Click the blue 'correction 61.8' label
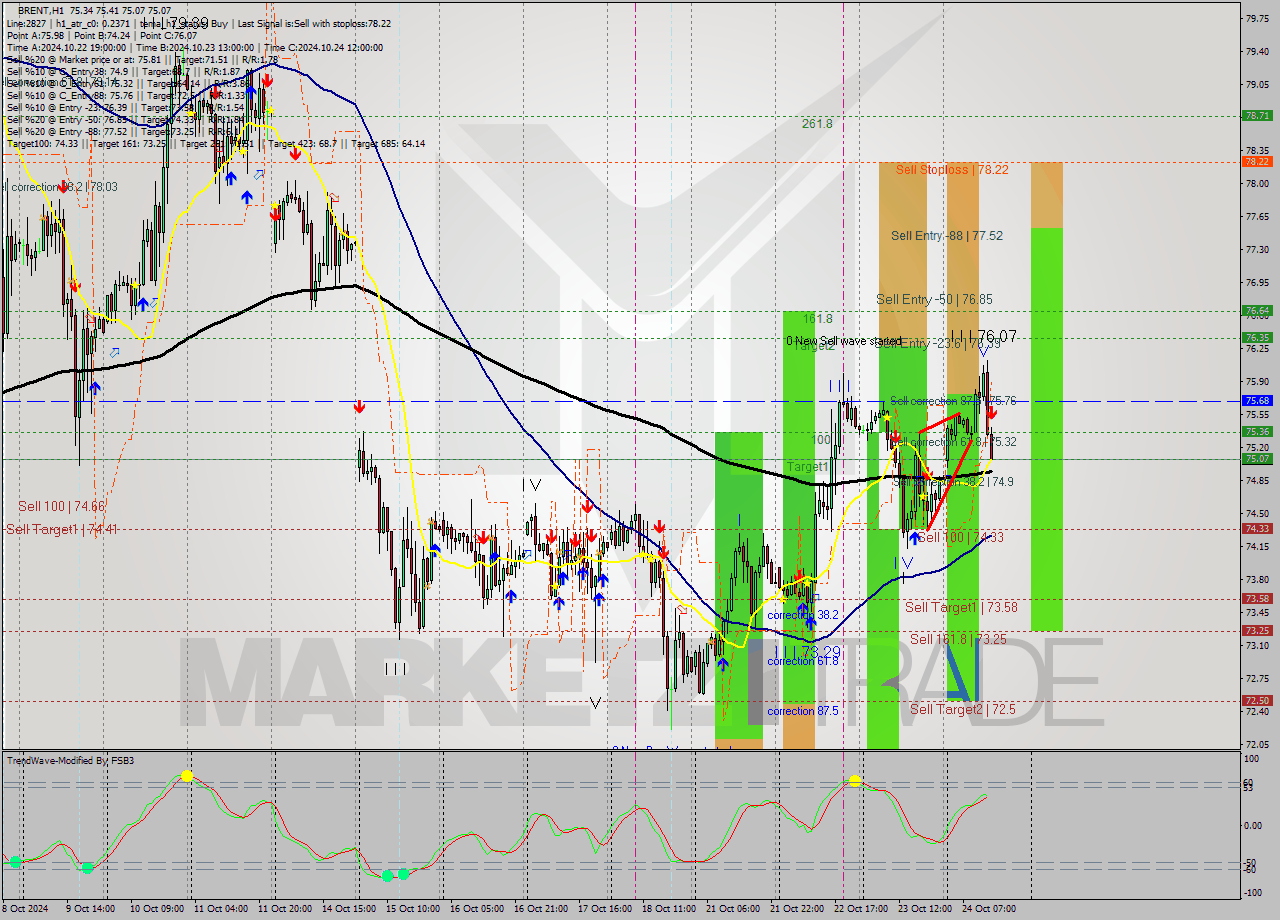Image resolution: width=1280 pixels, height=920 pixels. [803, 661]
